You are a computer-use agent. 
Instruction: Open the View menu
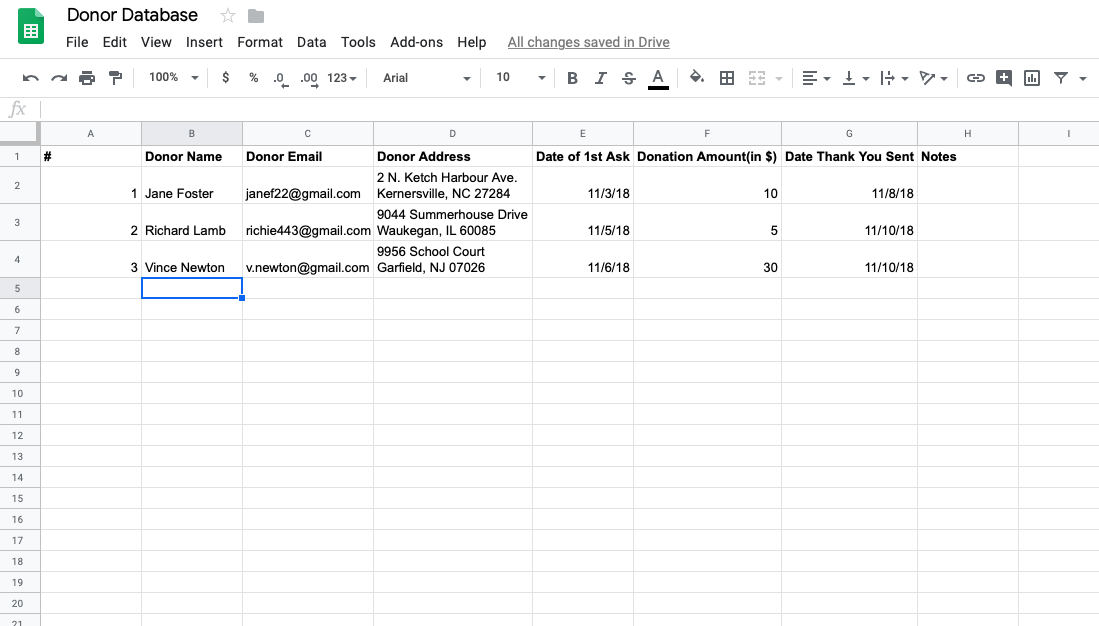[156, 42]
